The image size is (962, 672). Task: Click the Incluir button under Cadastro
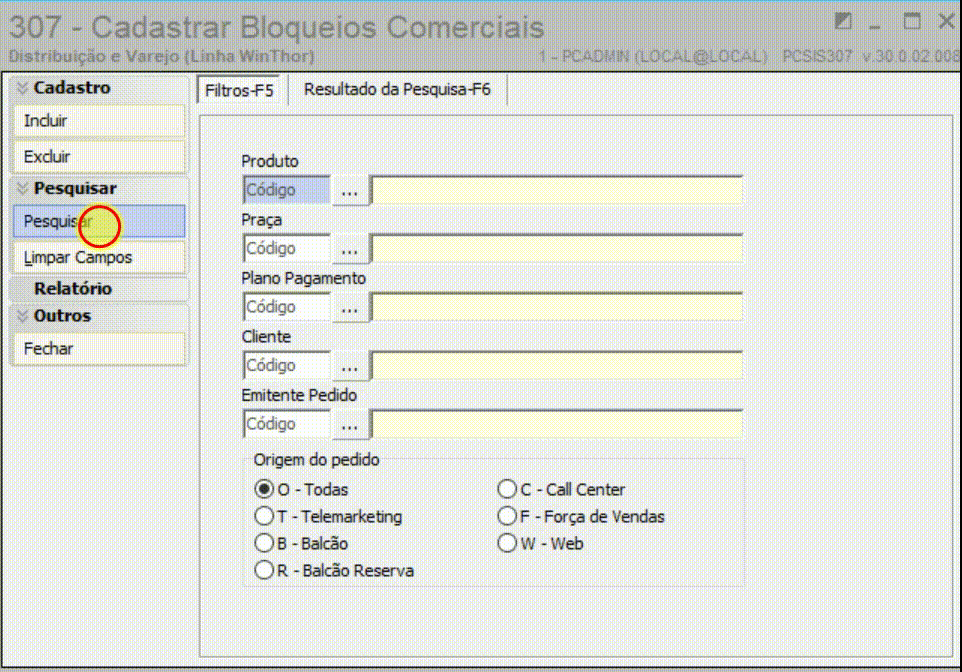coord(99,121)
